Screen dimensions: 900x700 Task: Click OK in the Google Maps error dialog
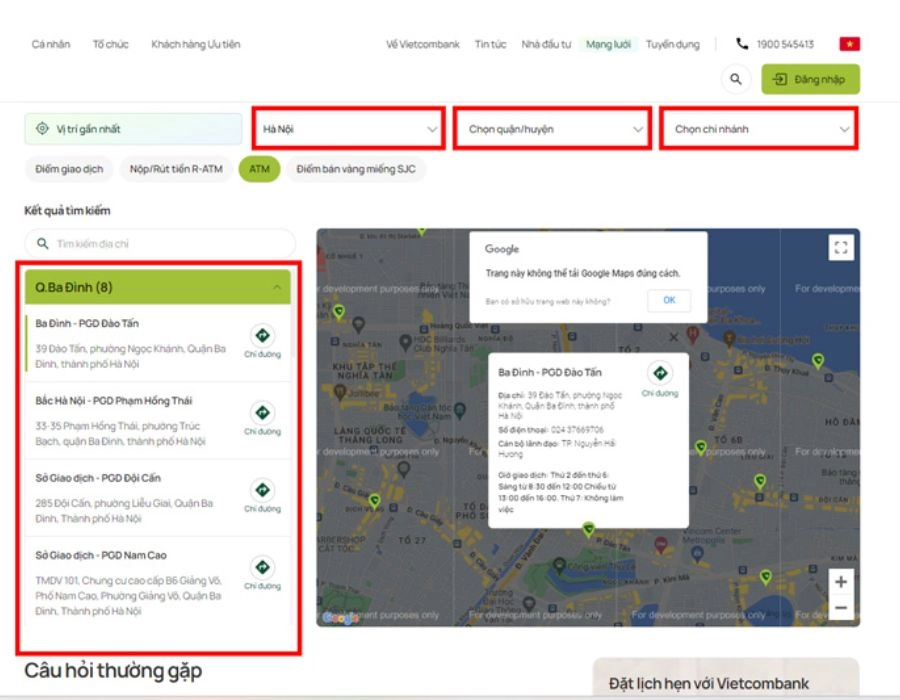(669, 300)
